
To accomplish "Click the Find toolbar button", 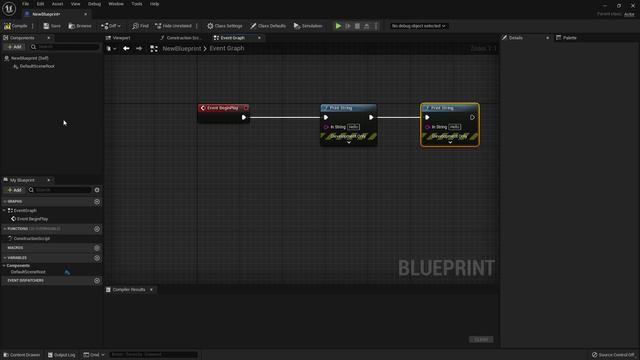I will [x=140, y=26].
